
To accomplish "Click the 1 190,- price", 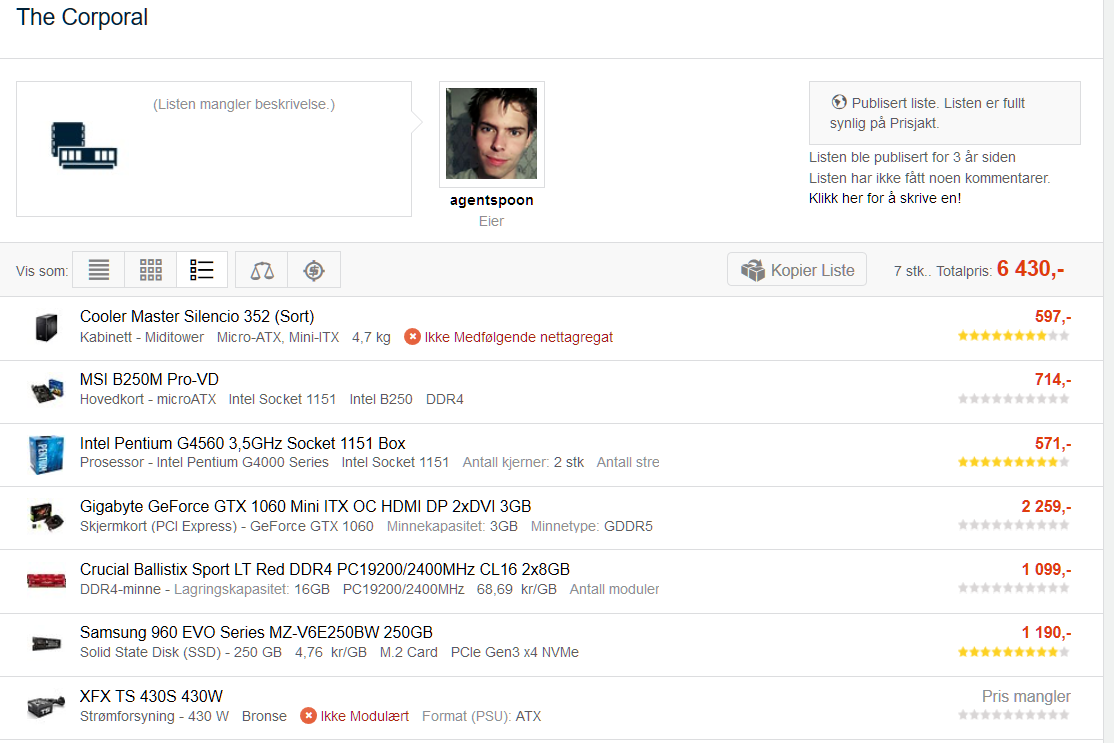I will [1046, 632].
